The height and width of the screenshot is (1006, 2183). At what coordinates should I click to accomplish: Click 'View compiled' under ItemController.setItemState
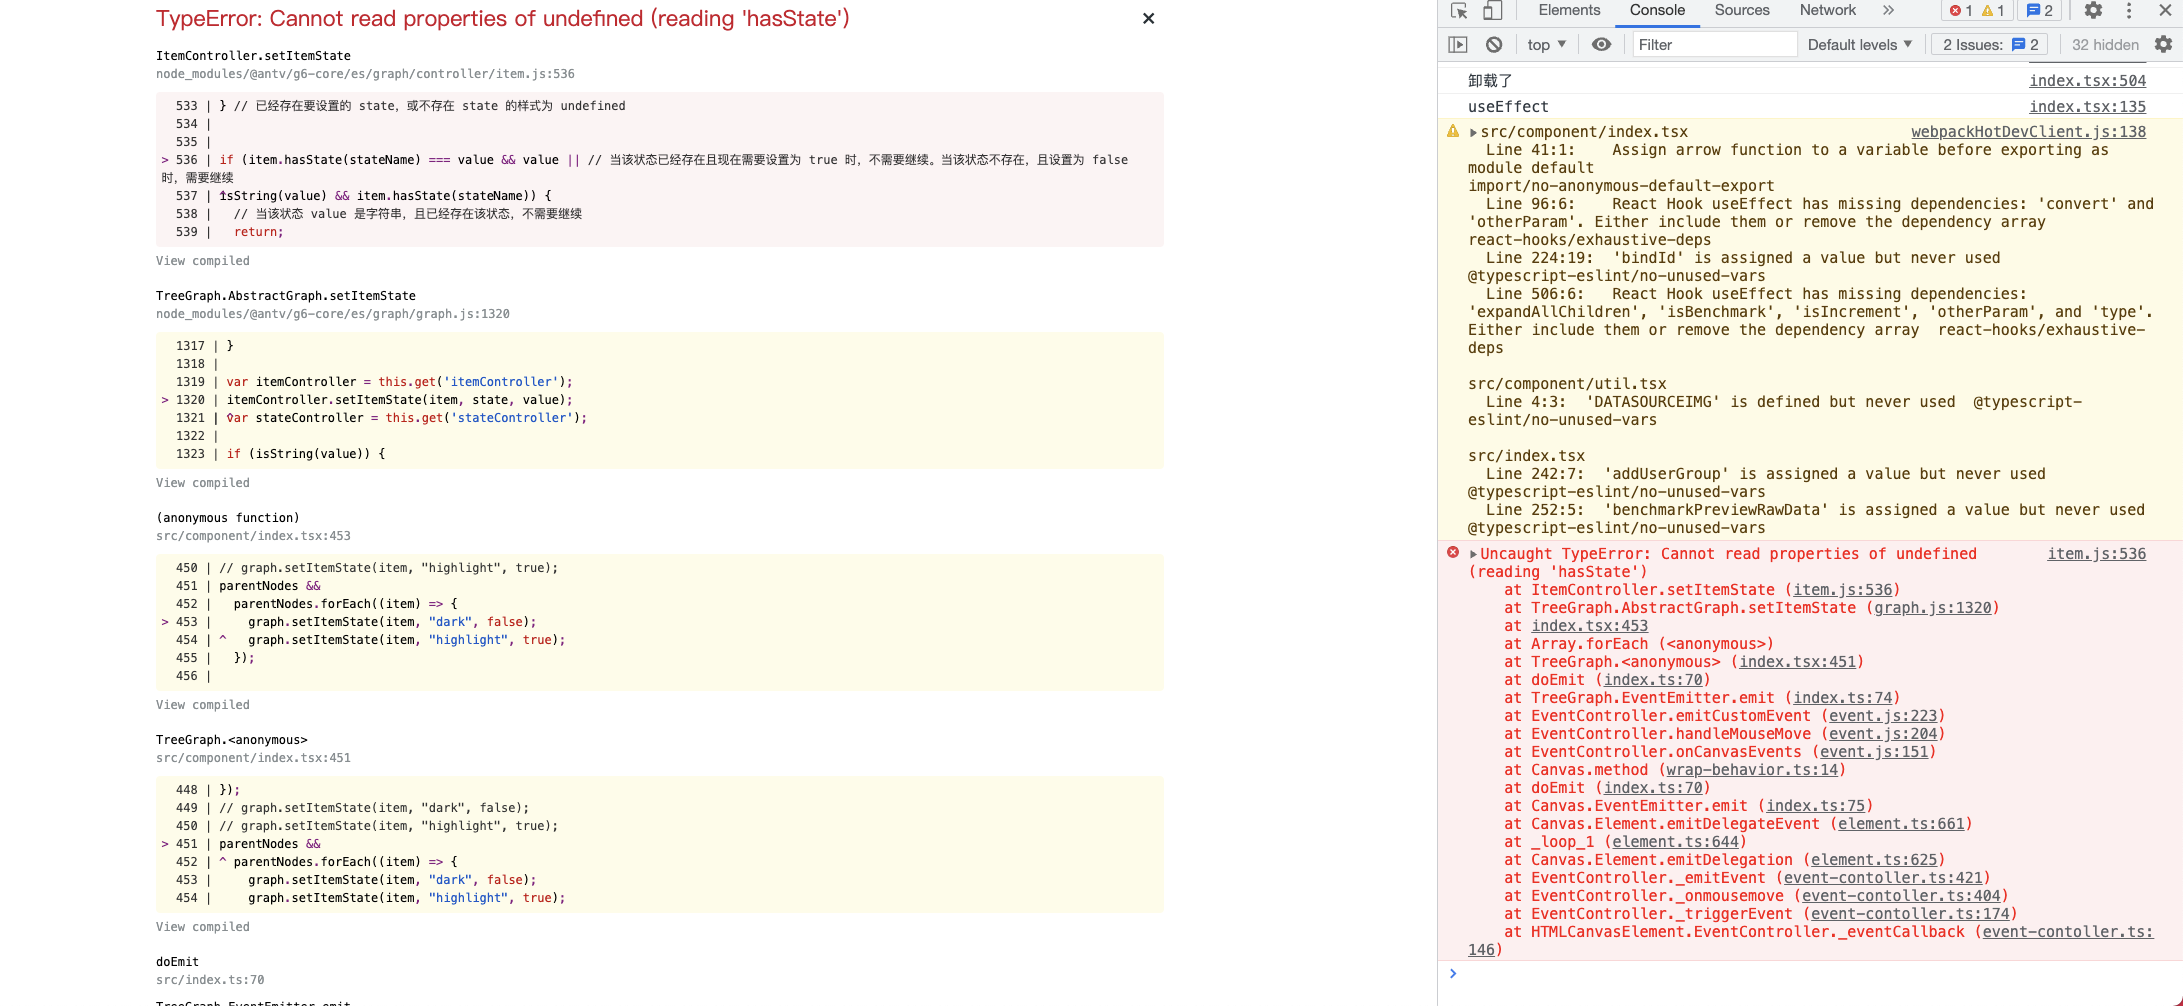202,260
